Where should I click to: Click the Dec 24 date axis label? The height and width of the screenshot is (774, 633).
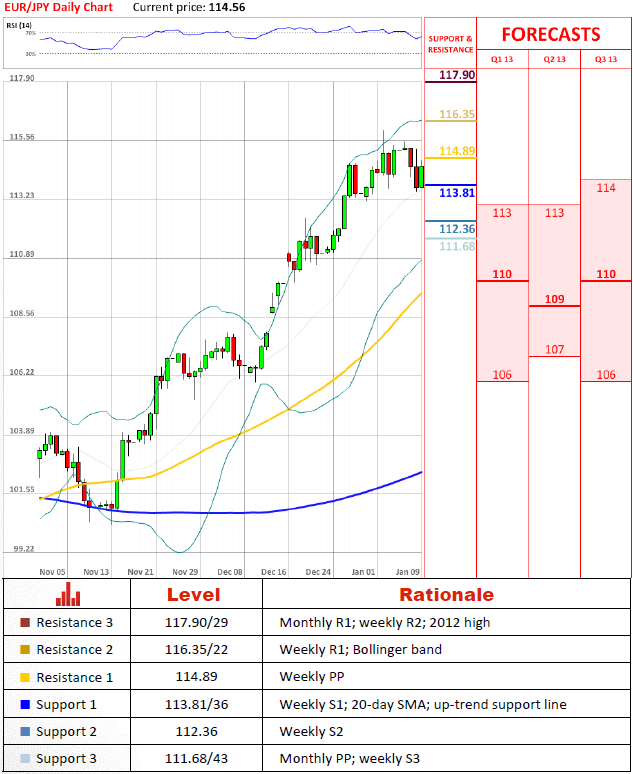point(318,572)
